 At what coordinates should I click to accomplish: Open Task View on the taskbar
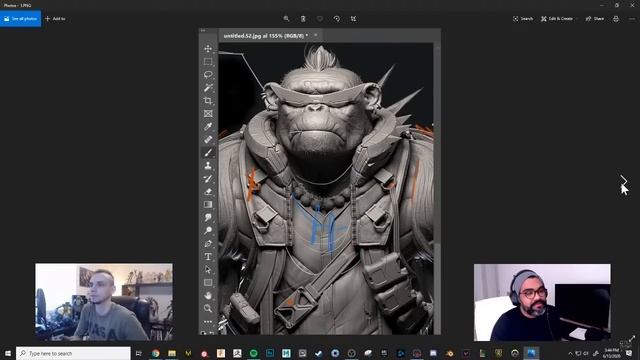point(139,353)
